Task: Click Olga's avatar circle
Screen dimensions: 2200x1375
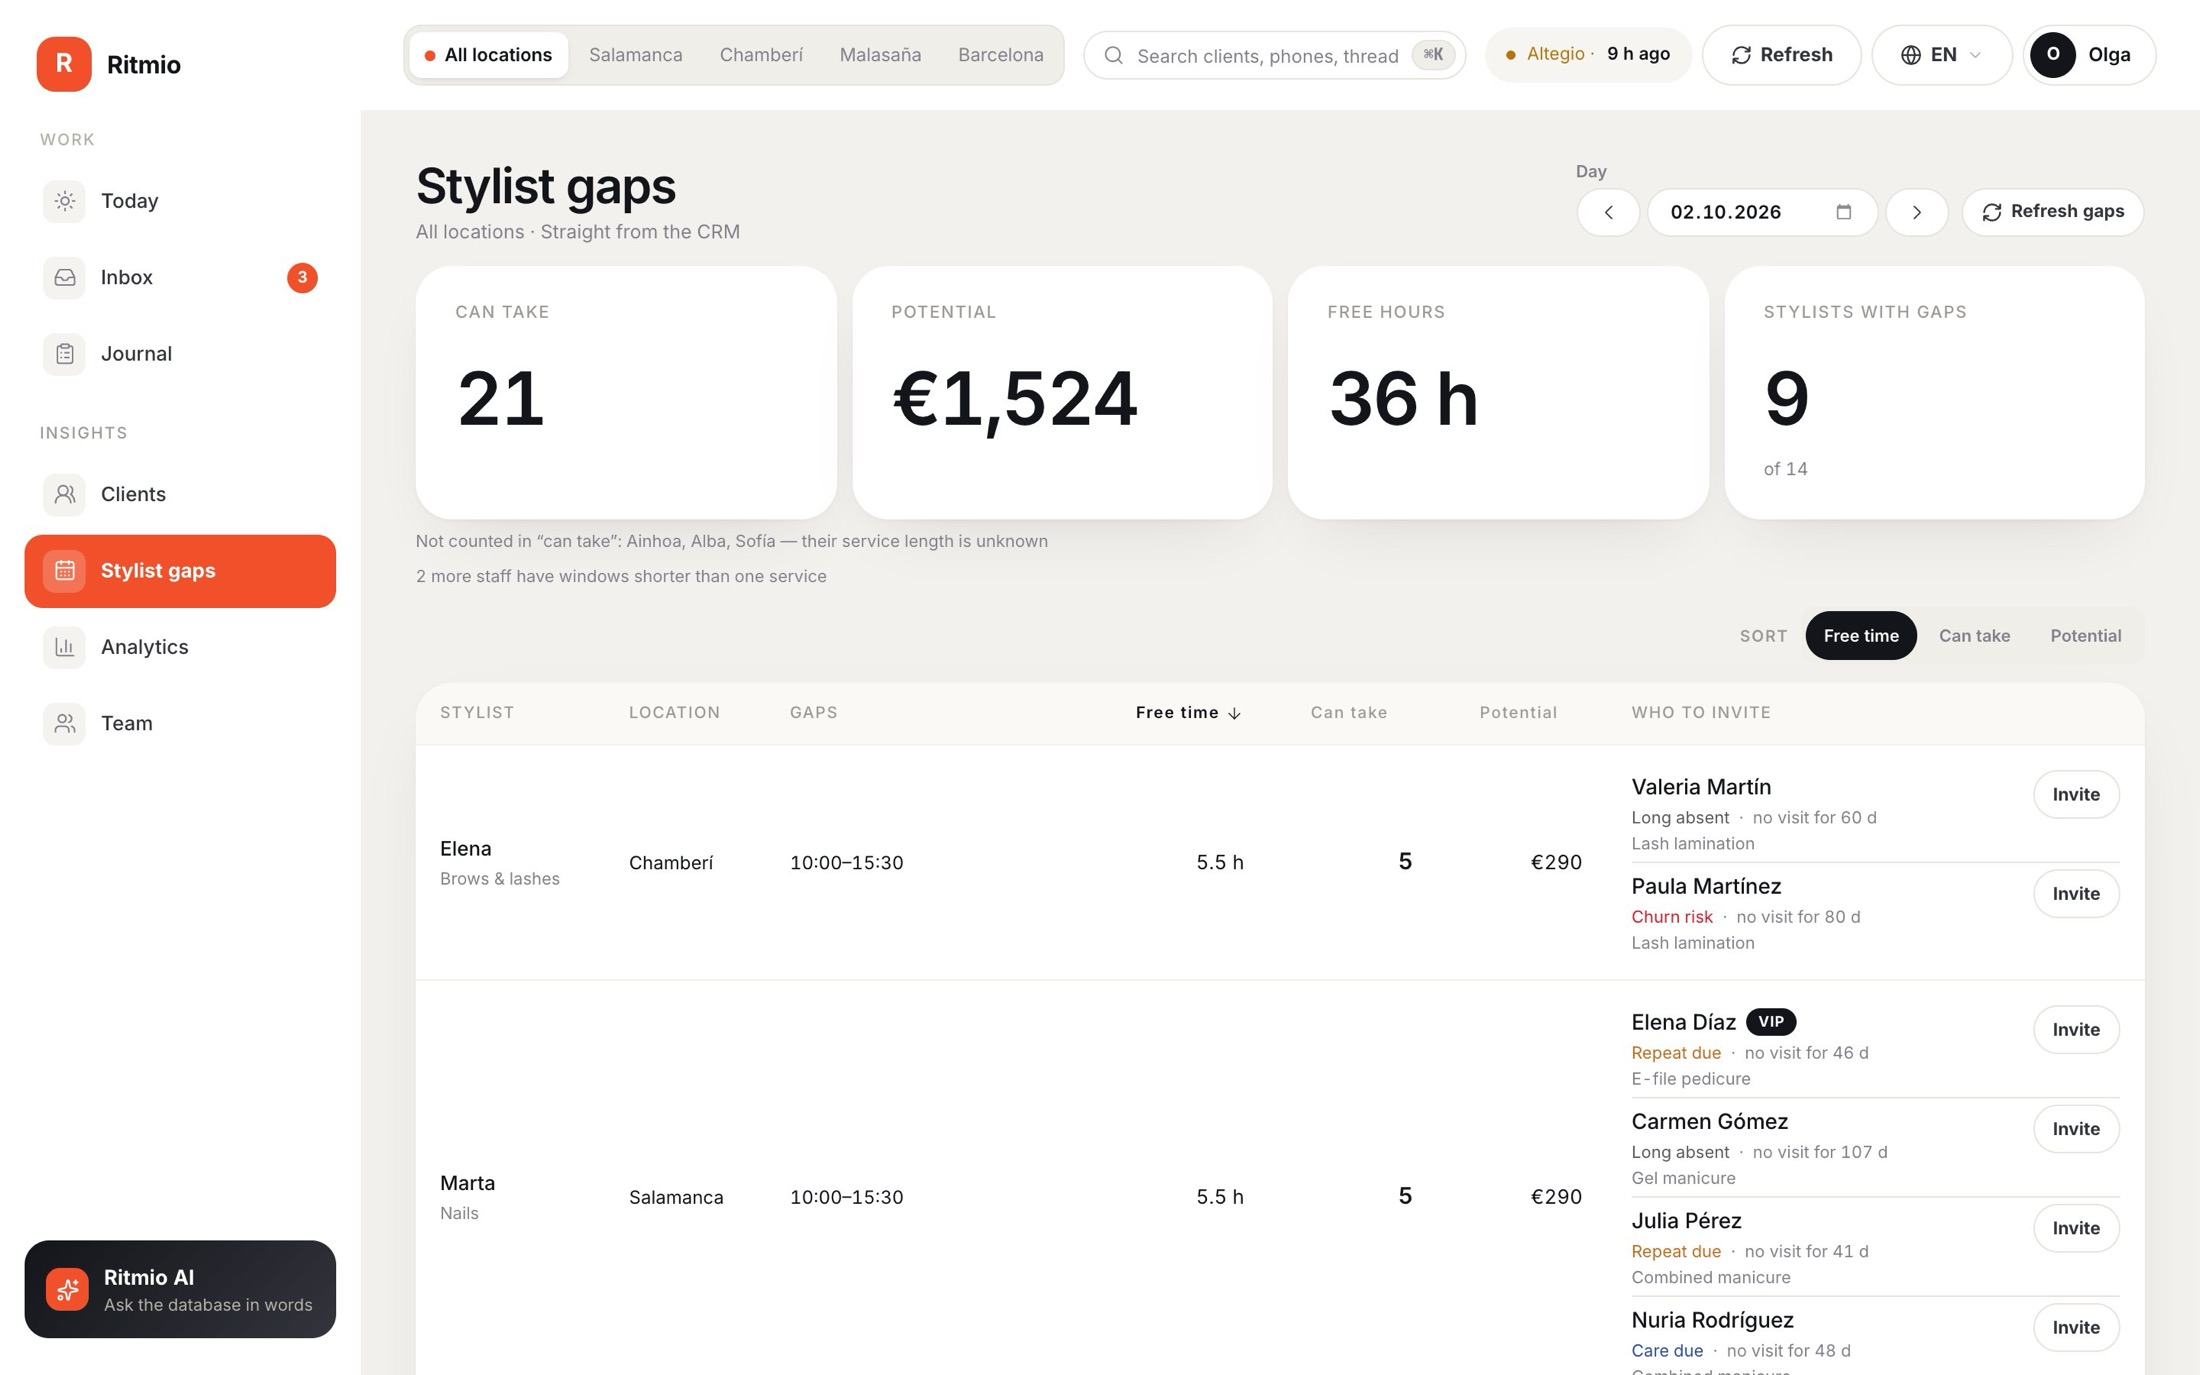Action: (2053, 55)
